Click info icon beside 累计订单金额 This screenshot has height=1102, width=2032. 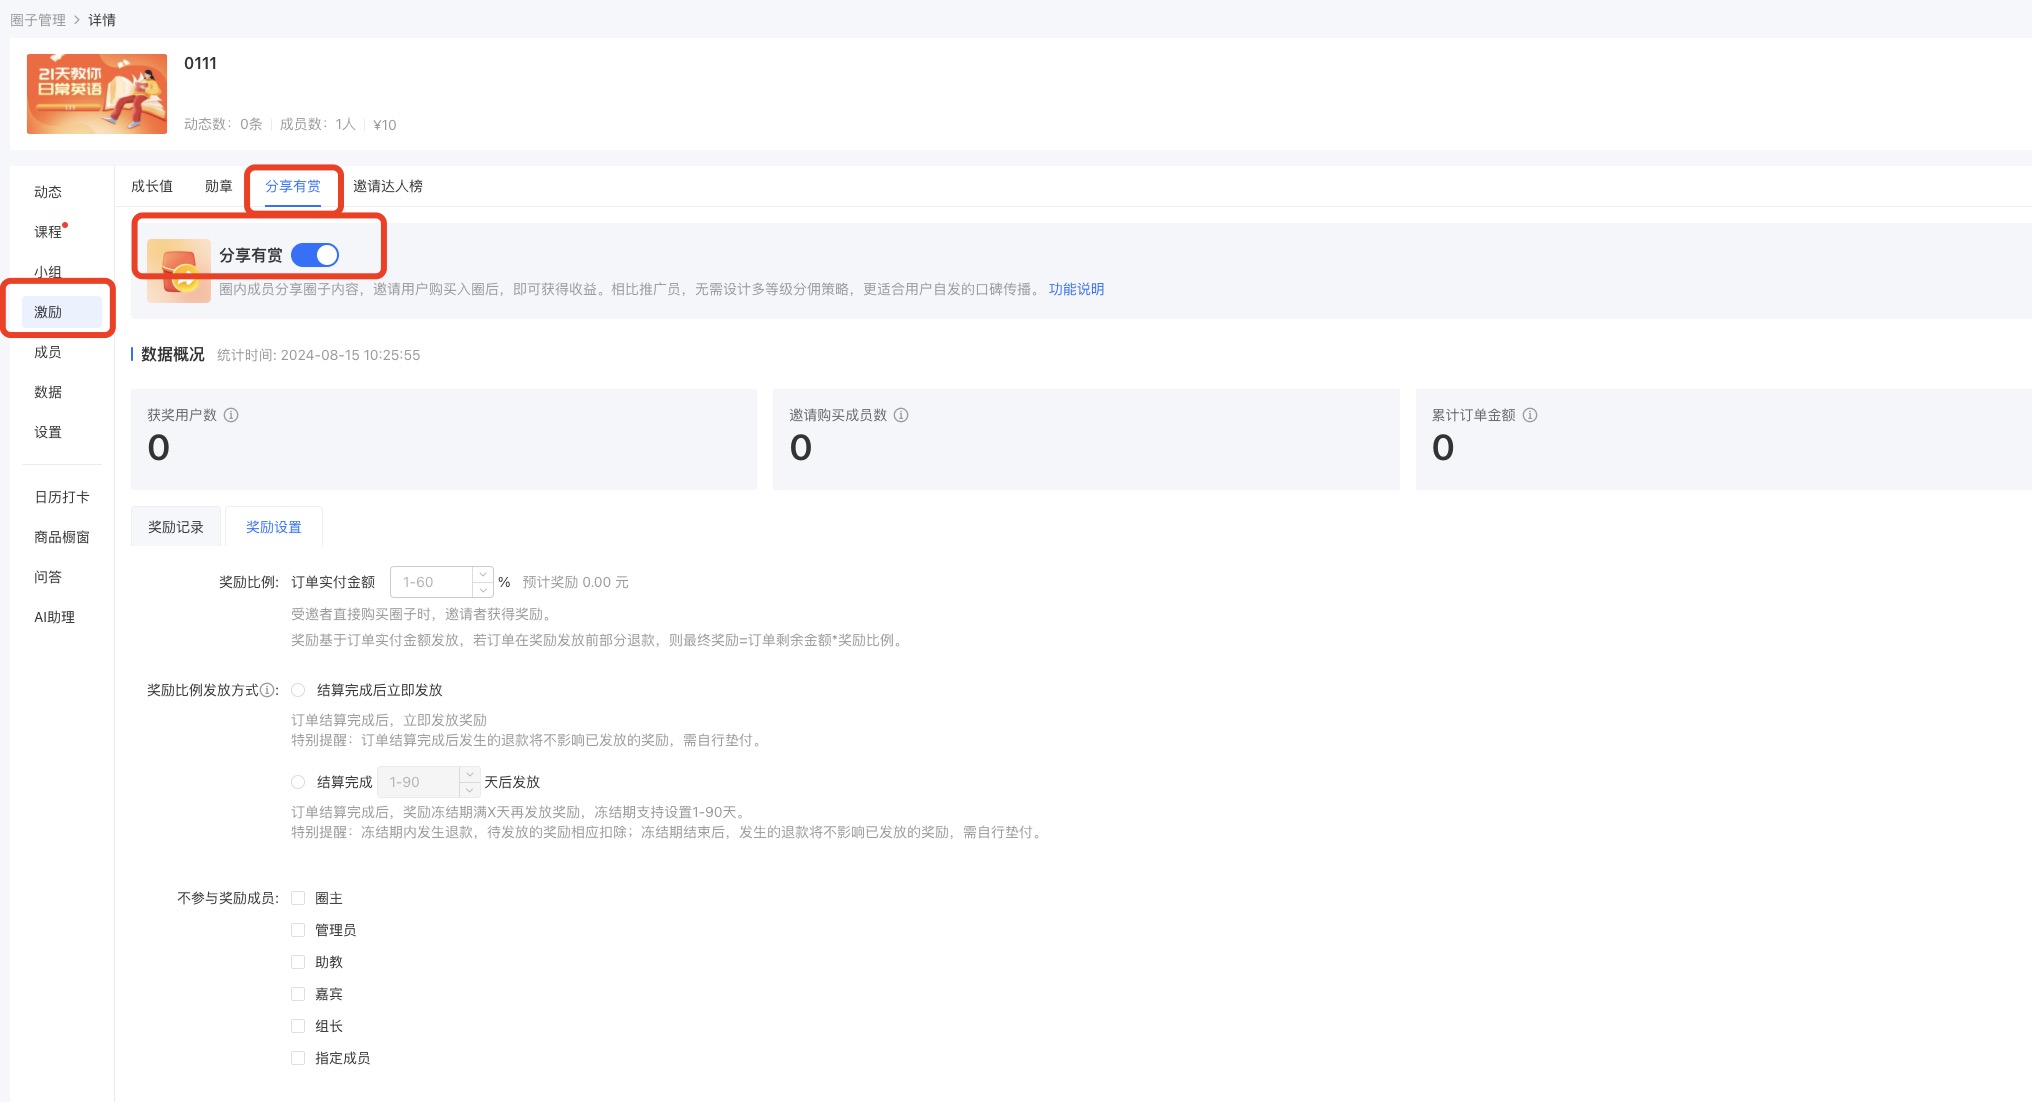tap(1530, 415)
